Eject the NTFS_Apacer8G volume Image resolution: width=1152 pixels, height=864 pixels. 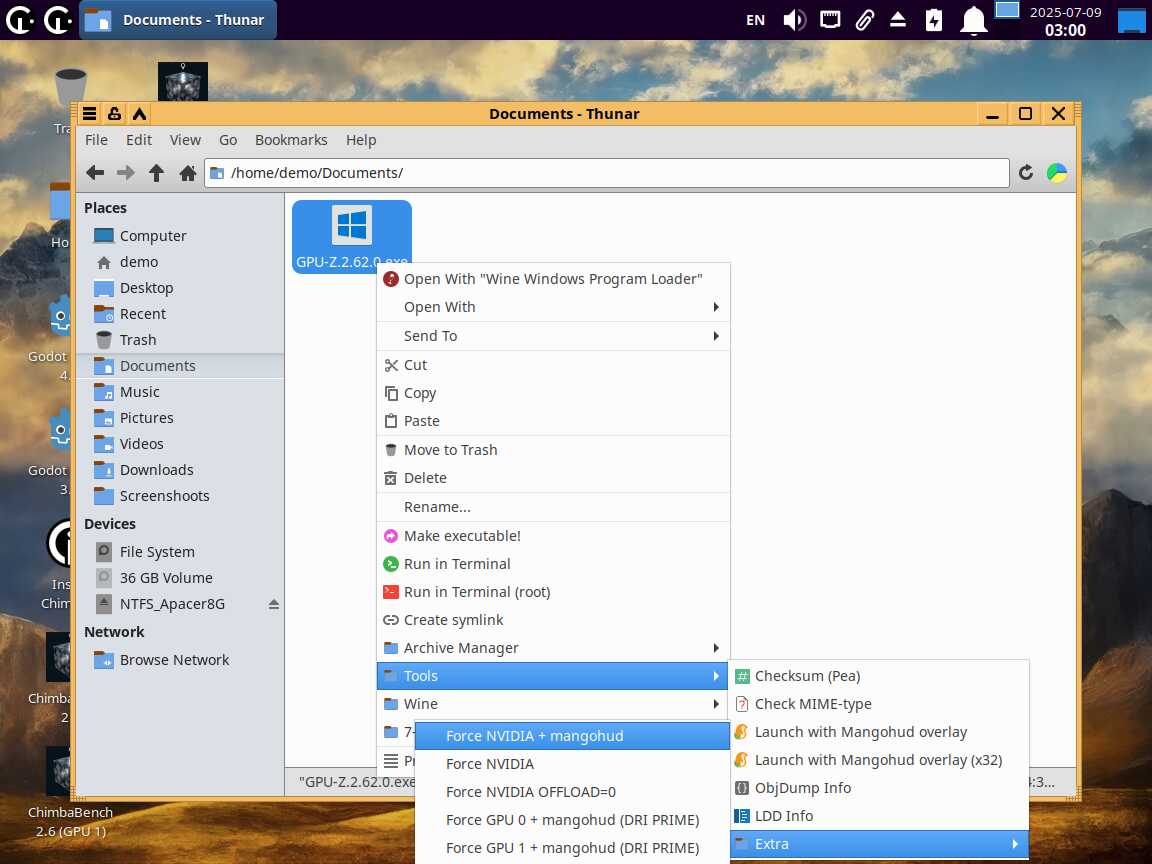click(274, 604)
